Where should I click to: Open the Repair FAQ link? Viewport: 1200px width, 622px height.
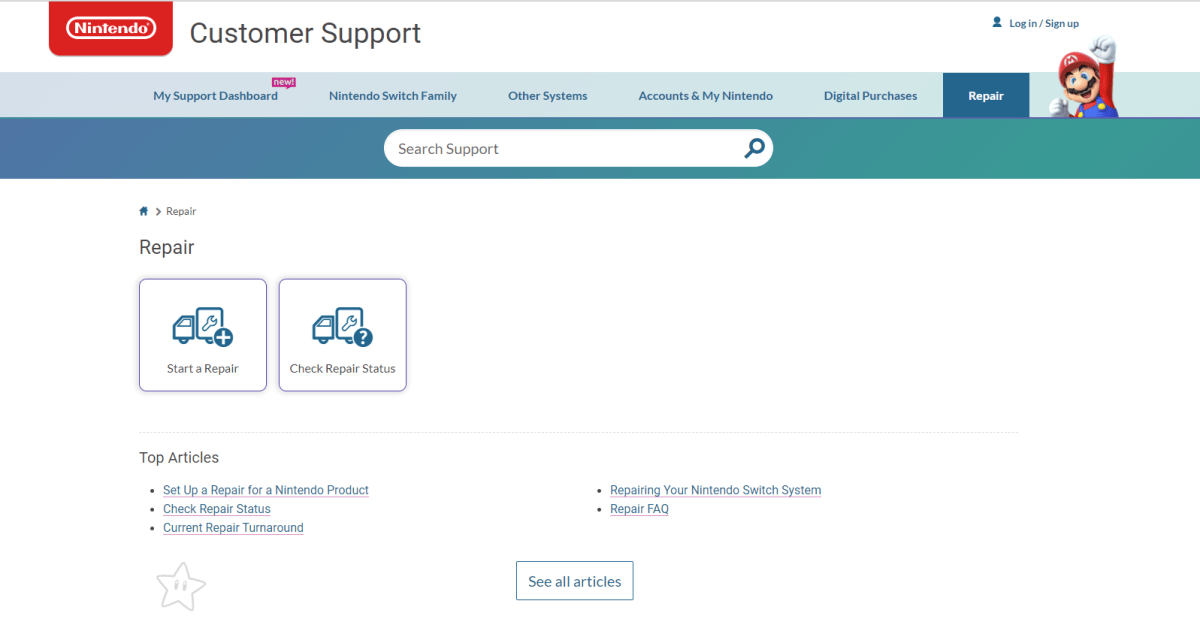640,509
